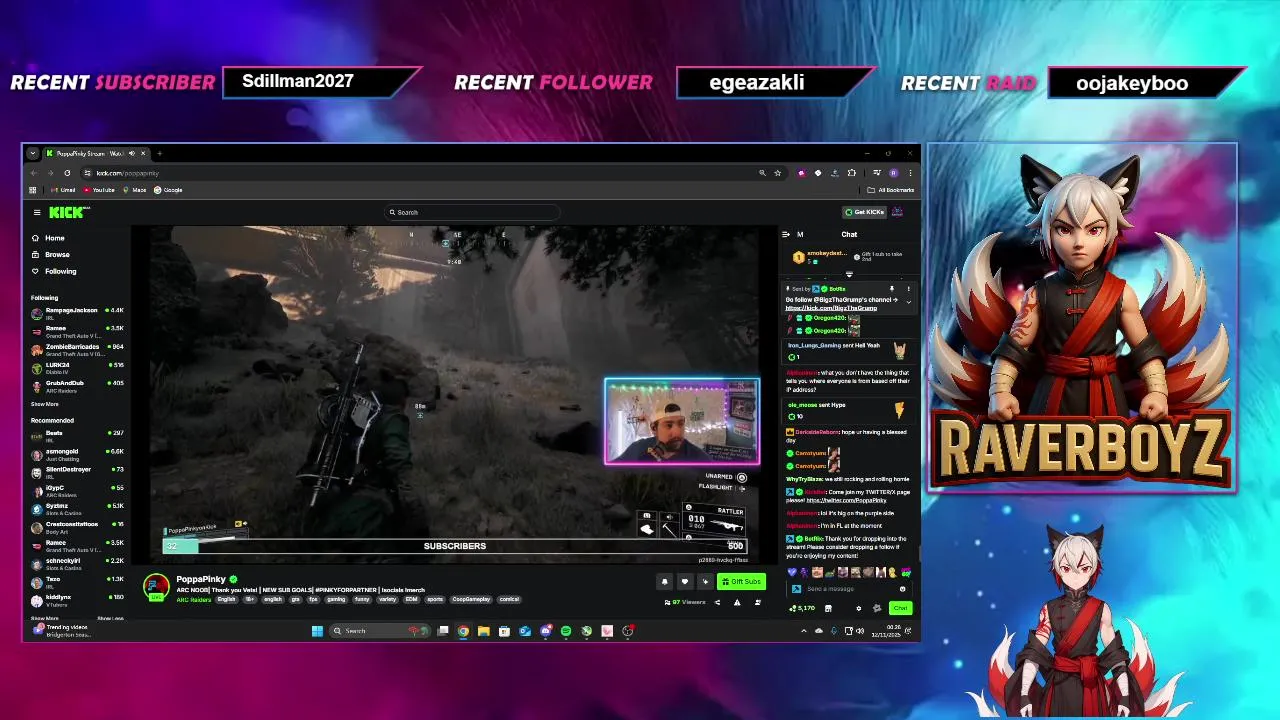Toggle stream notifications bell
Screen dimensions: 1280x720
point(664,581)
